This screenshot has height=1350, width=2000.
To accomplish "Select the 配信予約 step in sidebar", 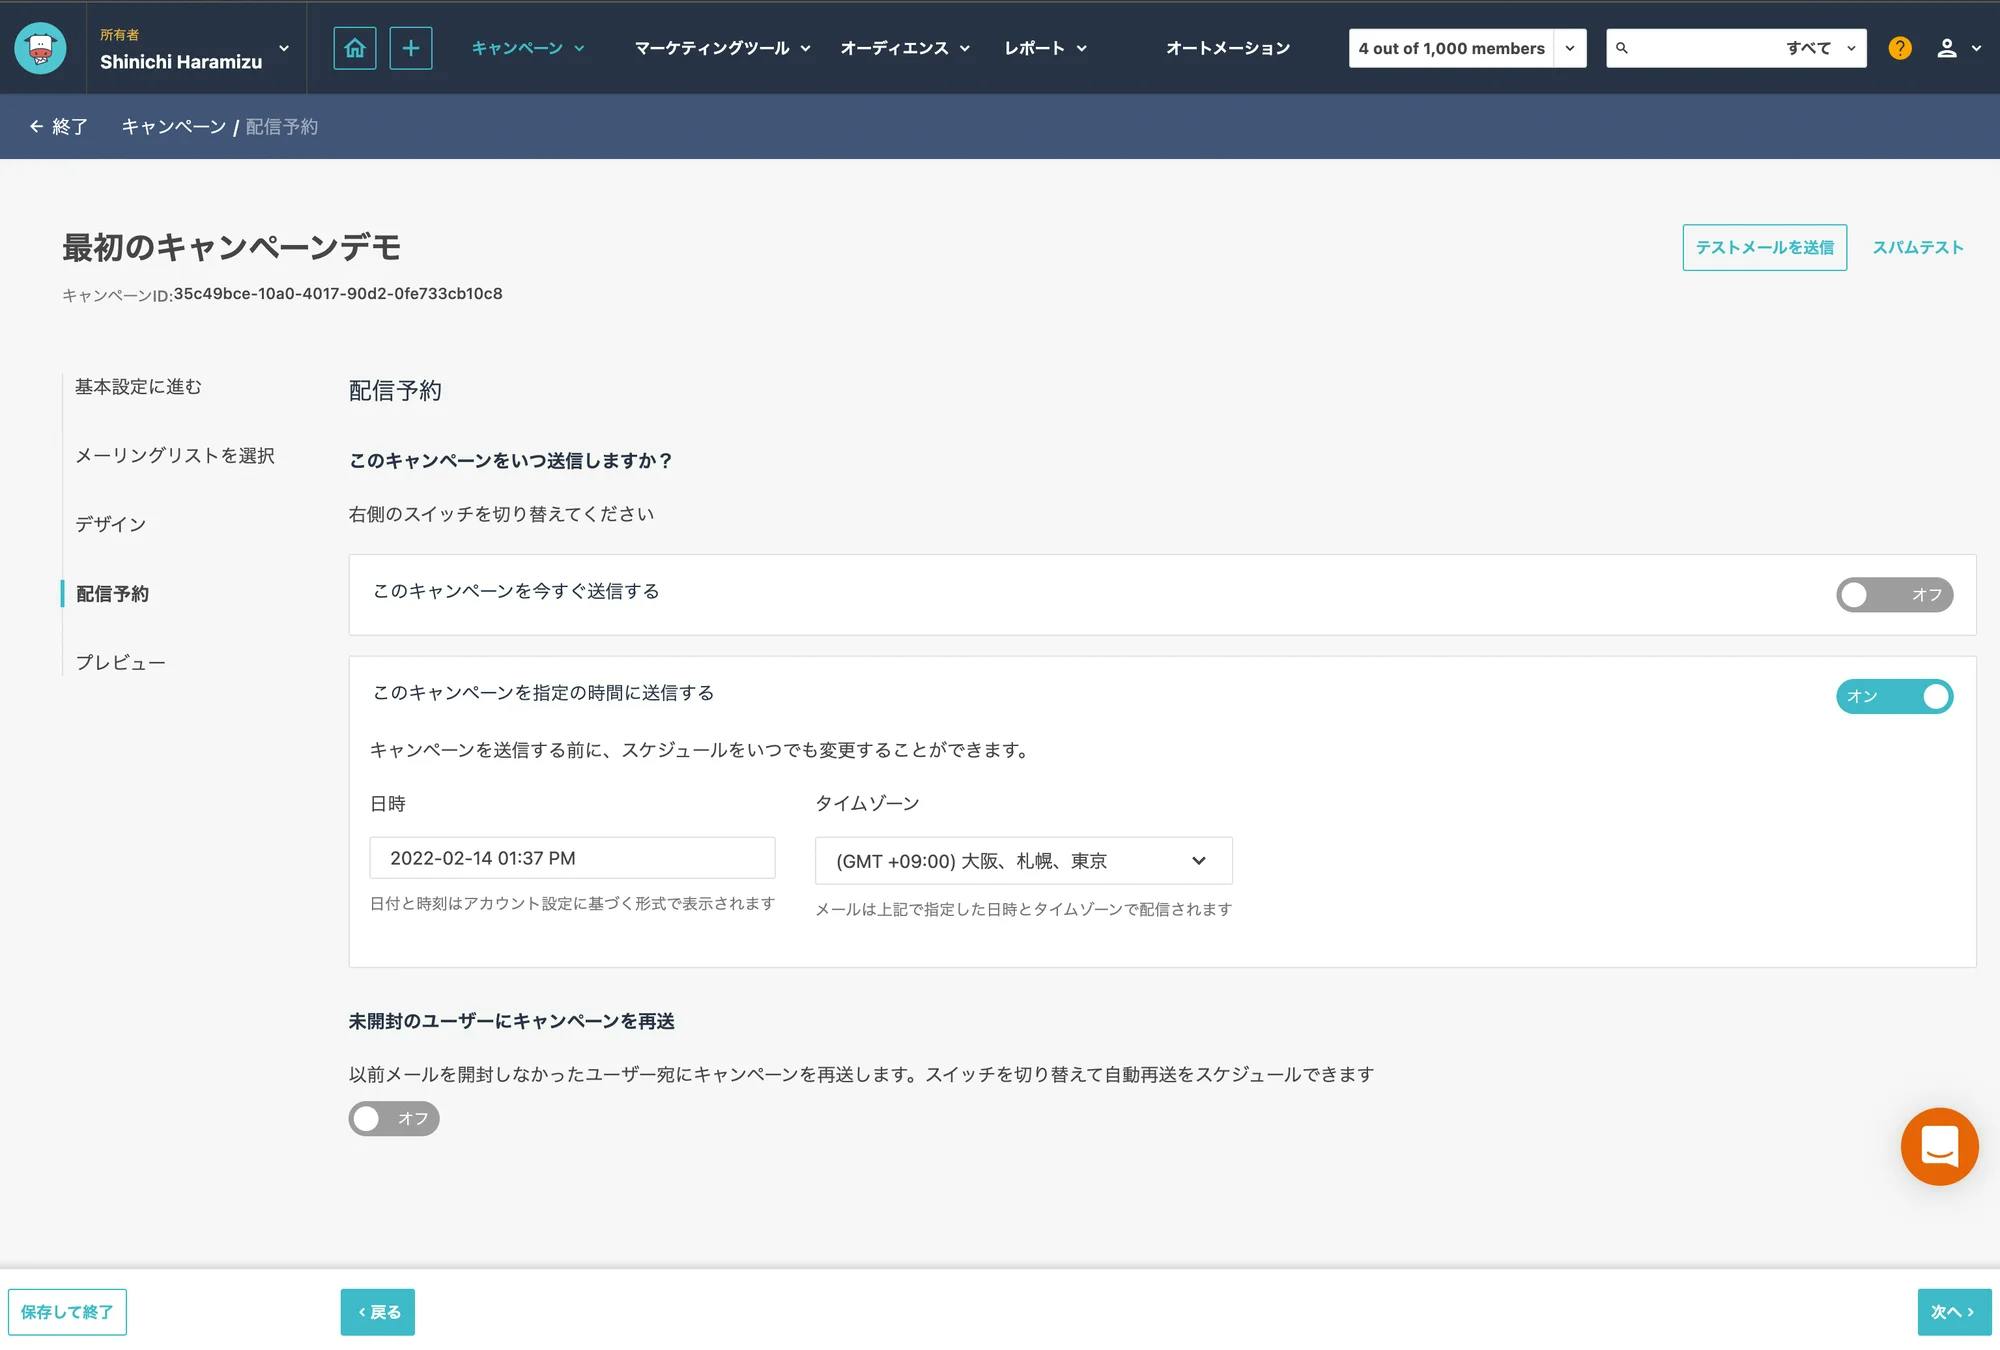I will tap(112, 593).
